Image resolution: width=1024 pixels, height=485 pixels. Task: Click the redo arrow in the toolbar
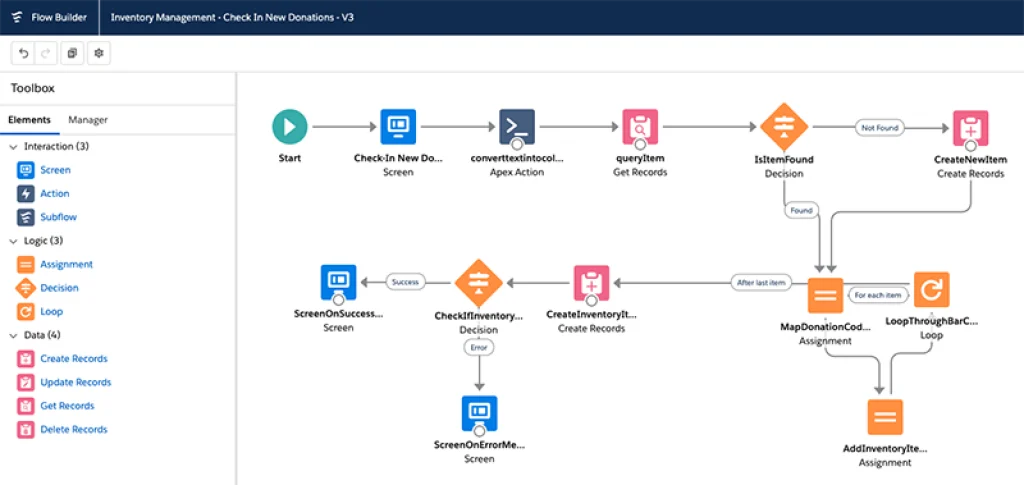[x=44, y=53]
